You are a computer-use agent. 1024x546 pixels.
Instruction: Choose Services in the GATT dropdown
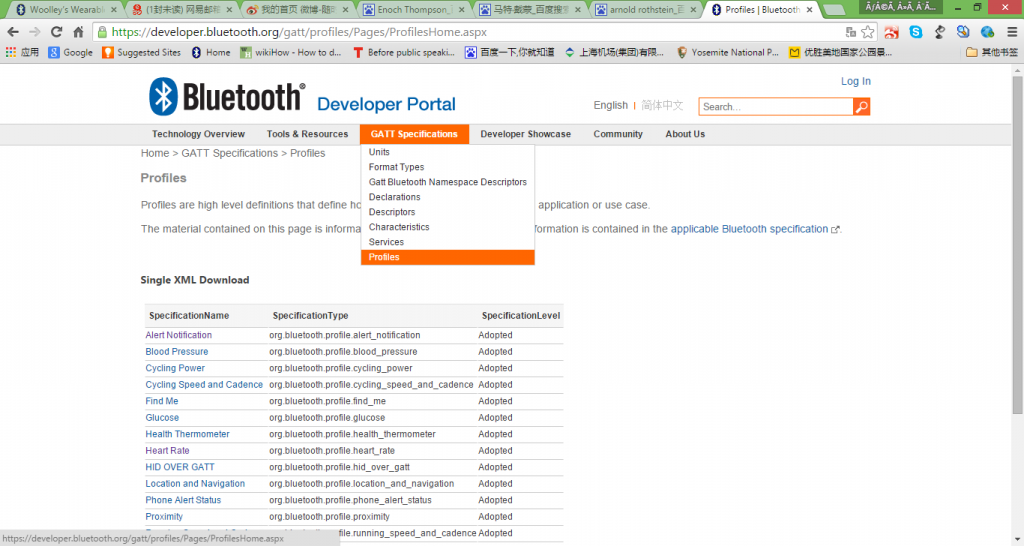pyautogui.click(x=386, y=242)
